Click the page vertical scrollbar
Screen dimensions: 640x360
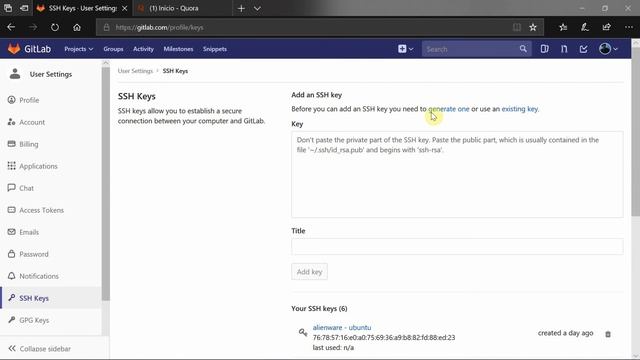pos(636,131)
